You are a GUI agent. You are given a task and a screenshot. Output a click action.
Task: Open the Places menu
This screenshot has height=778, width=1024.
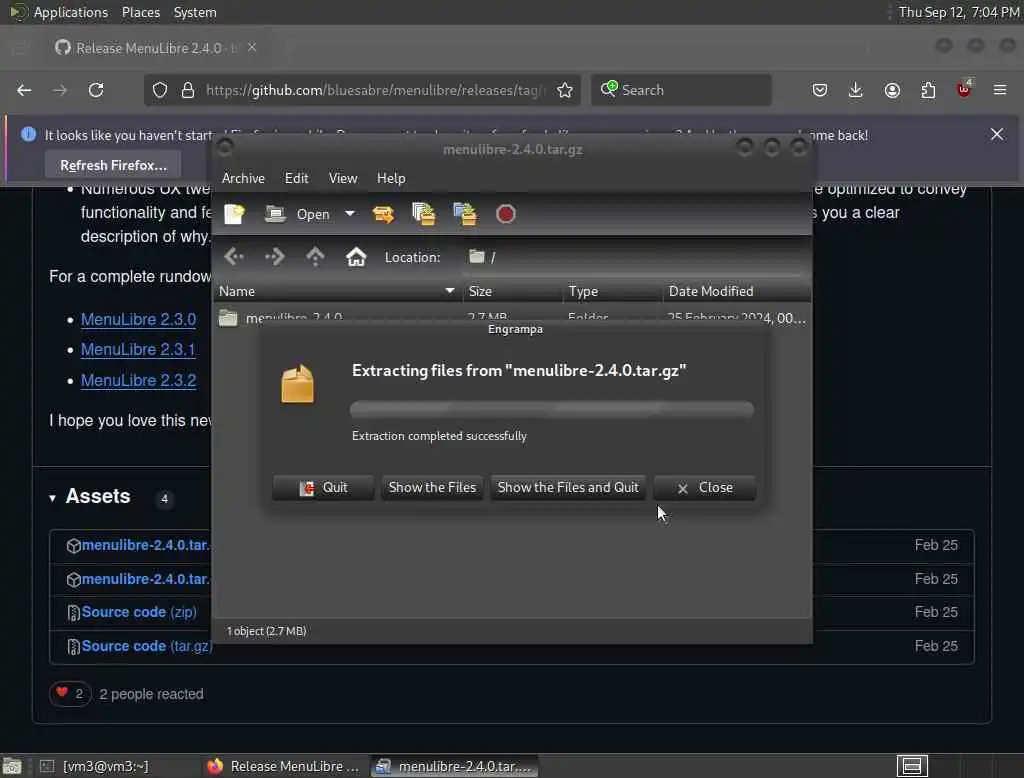[140, 12]
